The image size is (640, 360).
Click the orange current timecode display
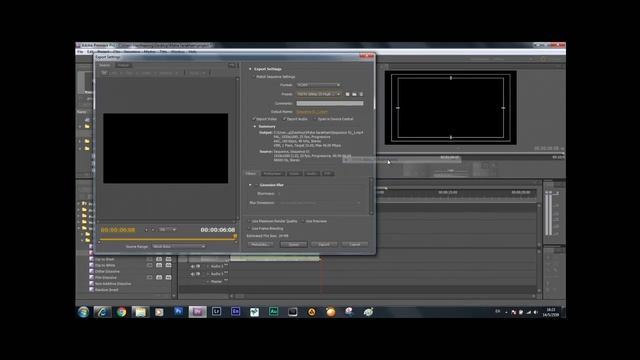tap(118, 230)
